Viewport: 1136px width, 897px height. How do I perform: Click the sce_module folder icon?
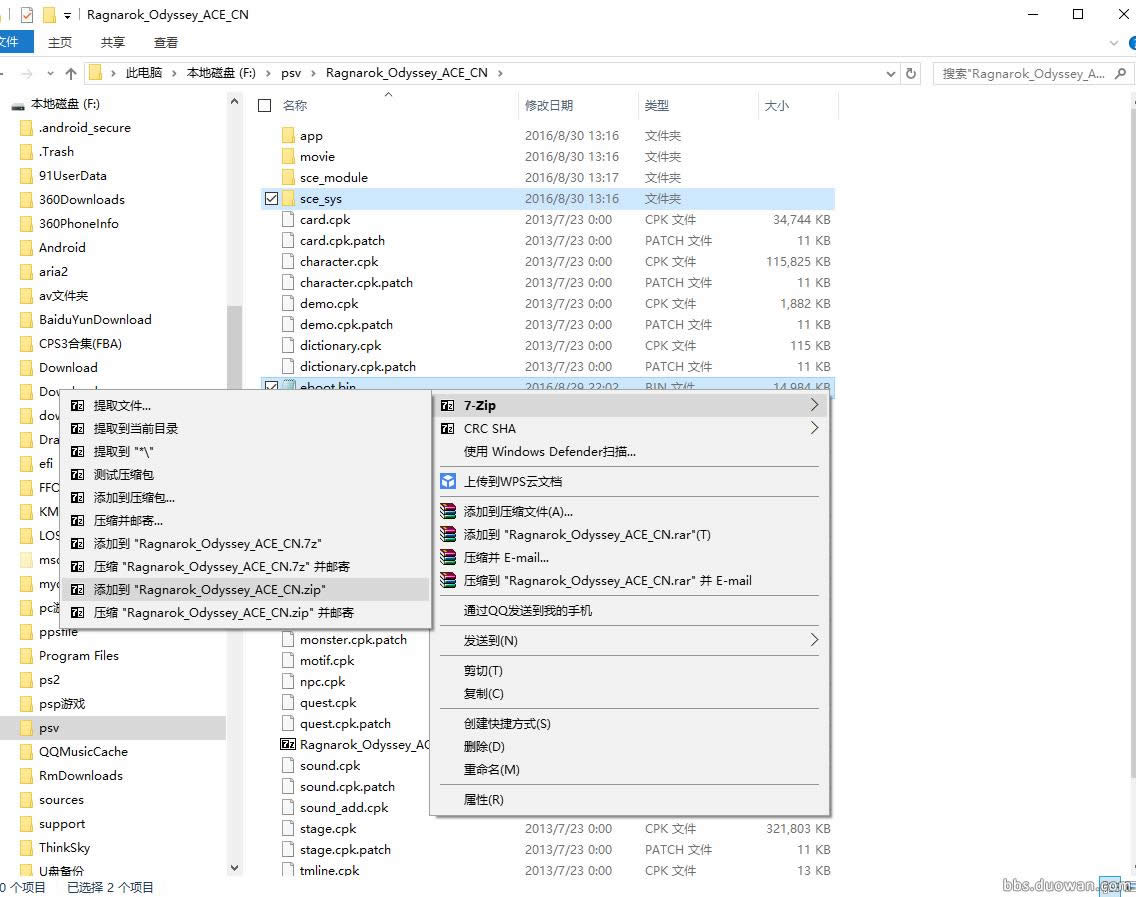click(x=288, y=178)
